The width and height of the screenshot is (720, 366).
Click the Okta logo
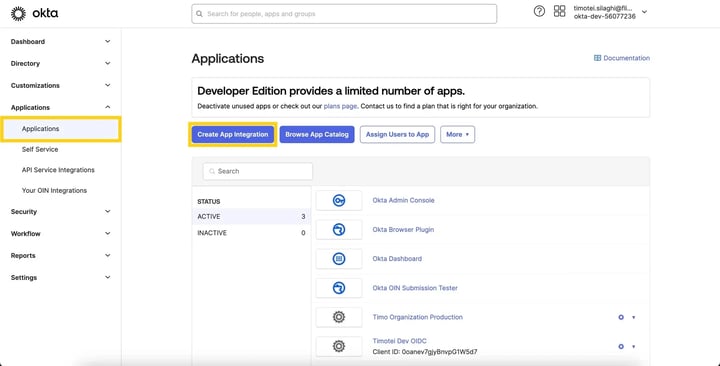(x=34, y=14)
